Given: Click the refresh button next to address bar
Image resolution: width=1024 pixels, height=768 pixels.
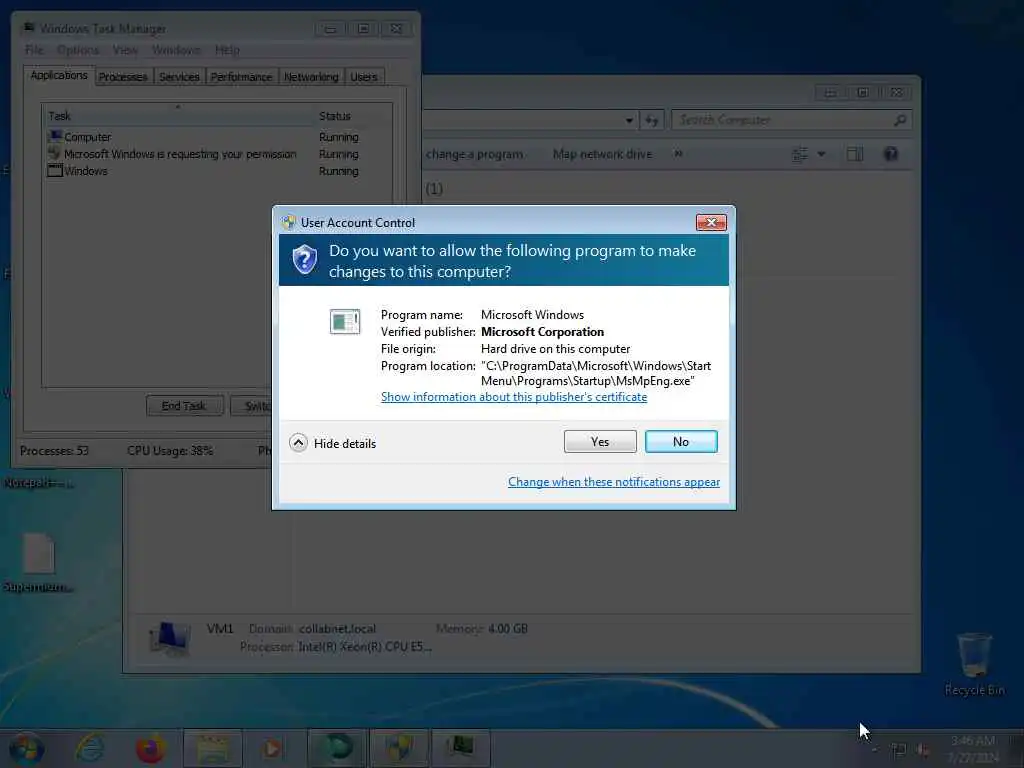Looking at the screenshot, I should [651, 120].
